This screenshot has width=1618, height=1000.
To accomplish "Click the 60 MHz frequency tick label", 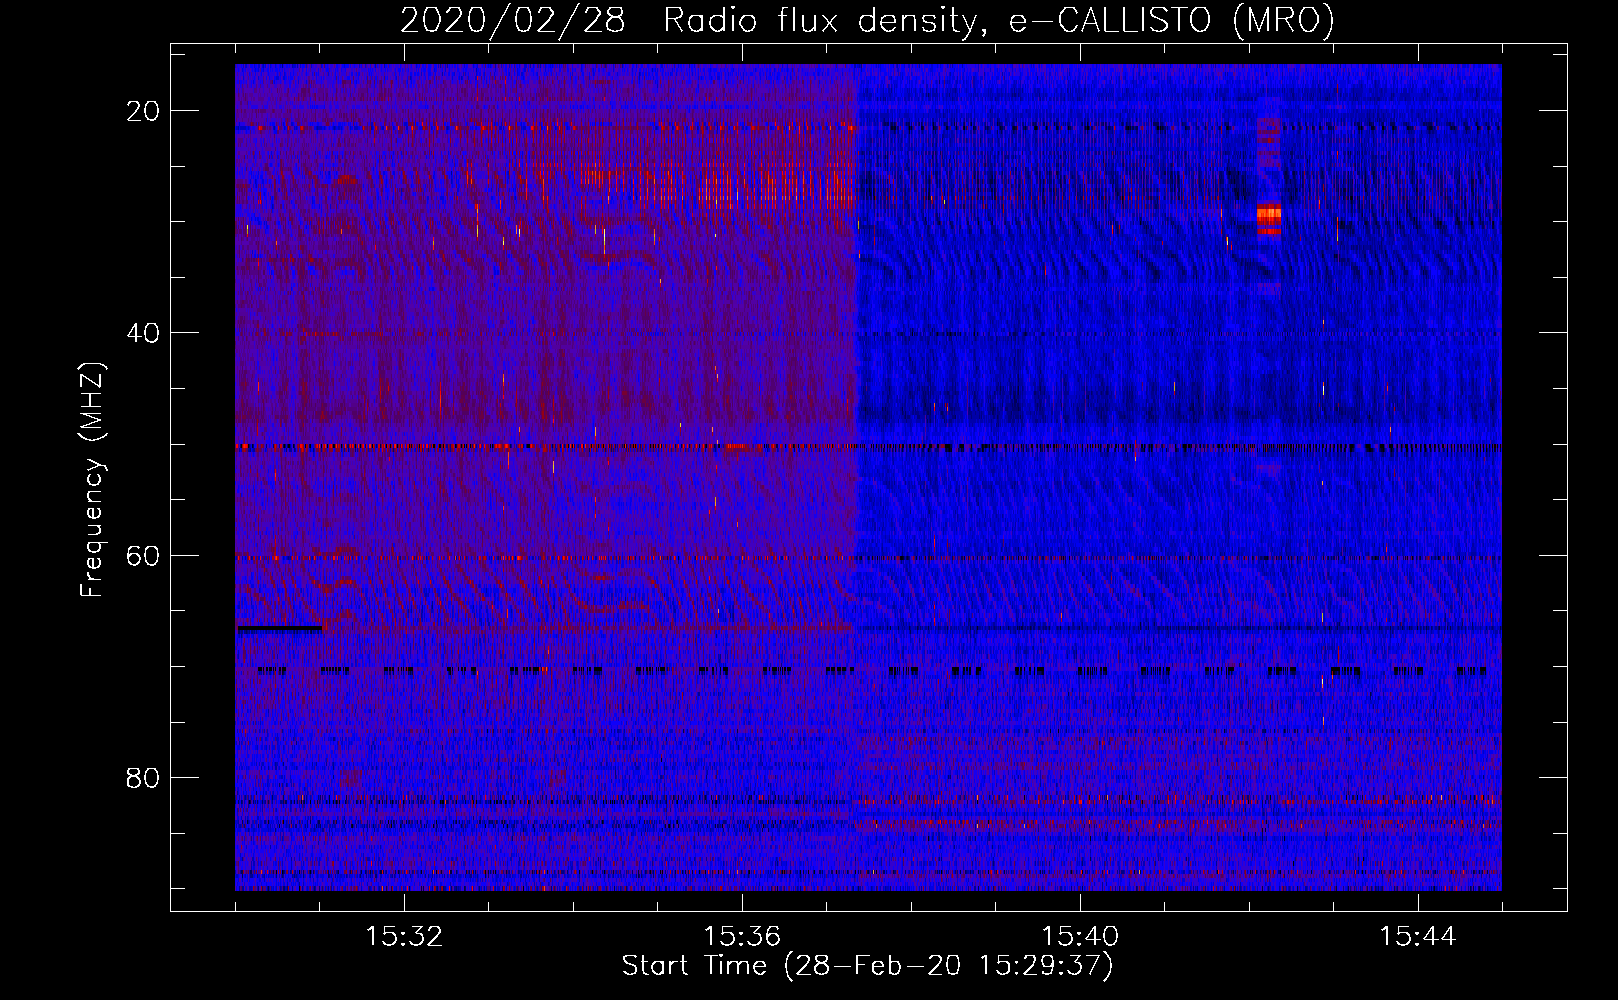I will click(144, 555).
